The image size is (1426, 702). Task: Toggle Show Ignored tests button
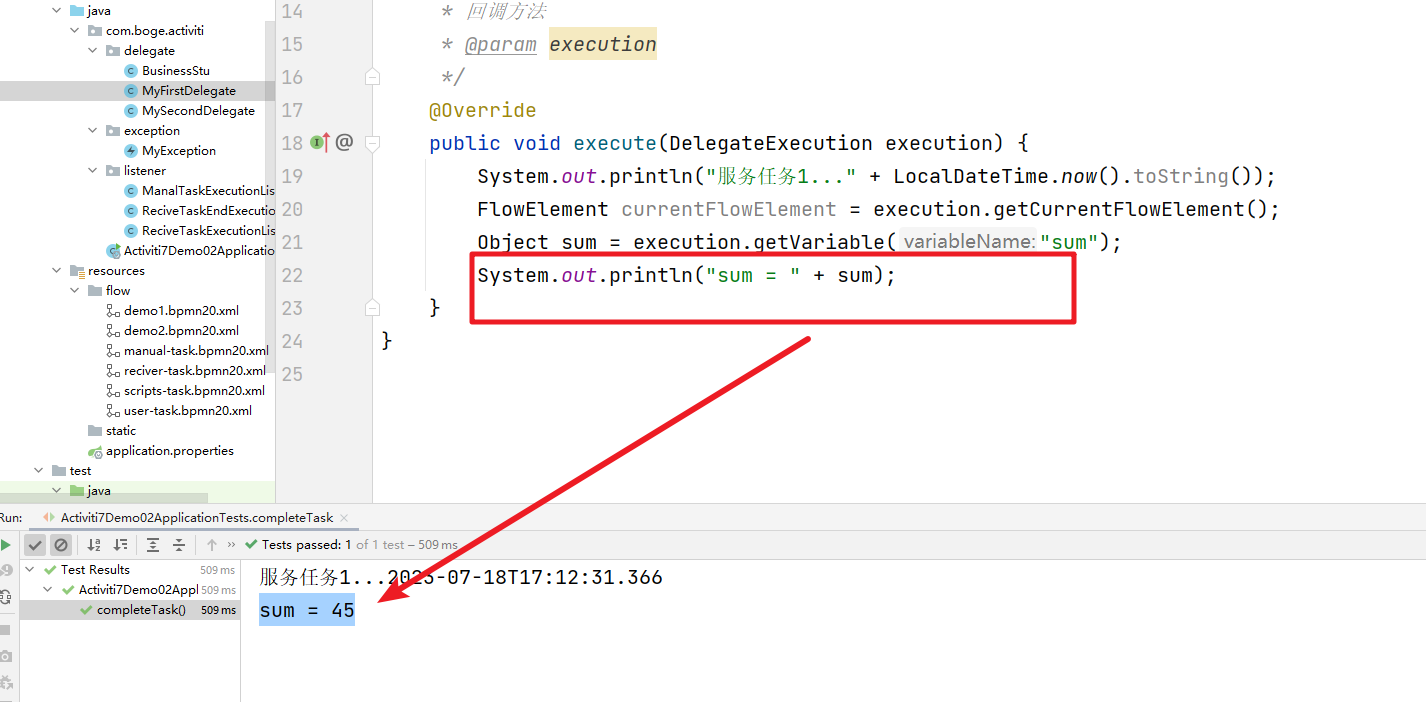click(x=61, y=545)
